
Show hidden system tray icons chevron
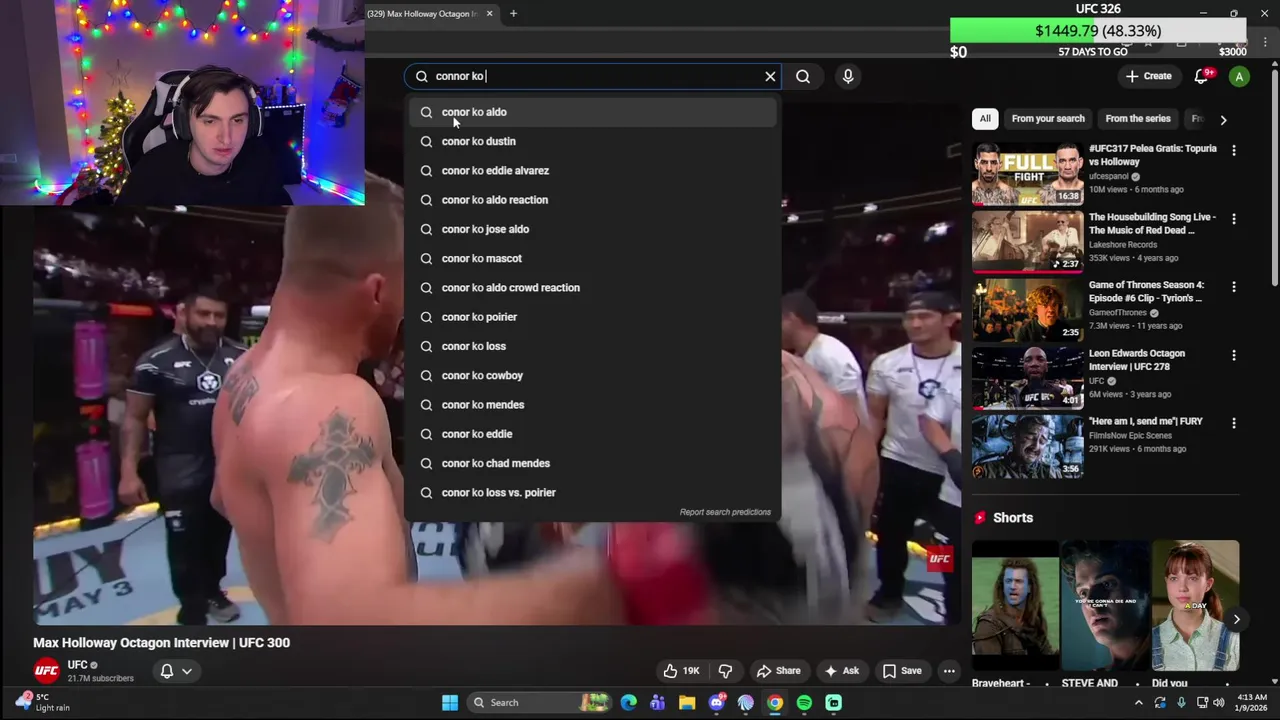click(x=1138, y=703)
